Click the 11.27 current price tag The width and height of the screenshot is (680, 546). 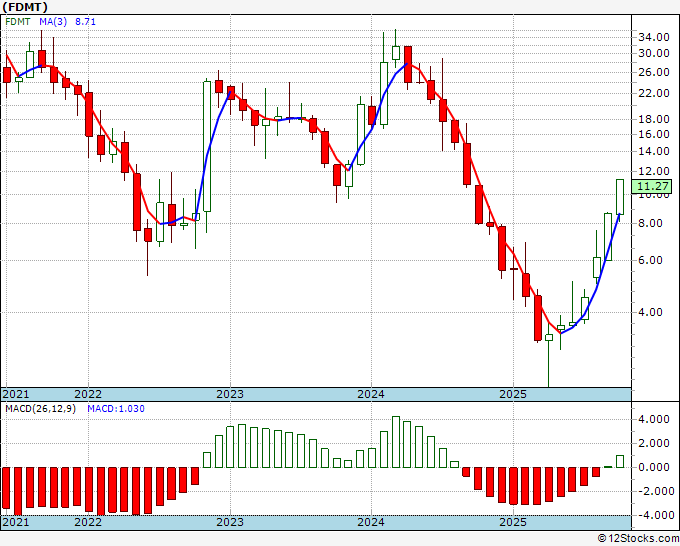pyautogui.click(x=651, y=186)
